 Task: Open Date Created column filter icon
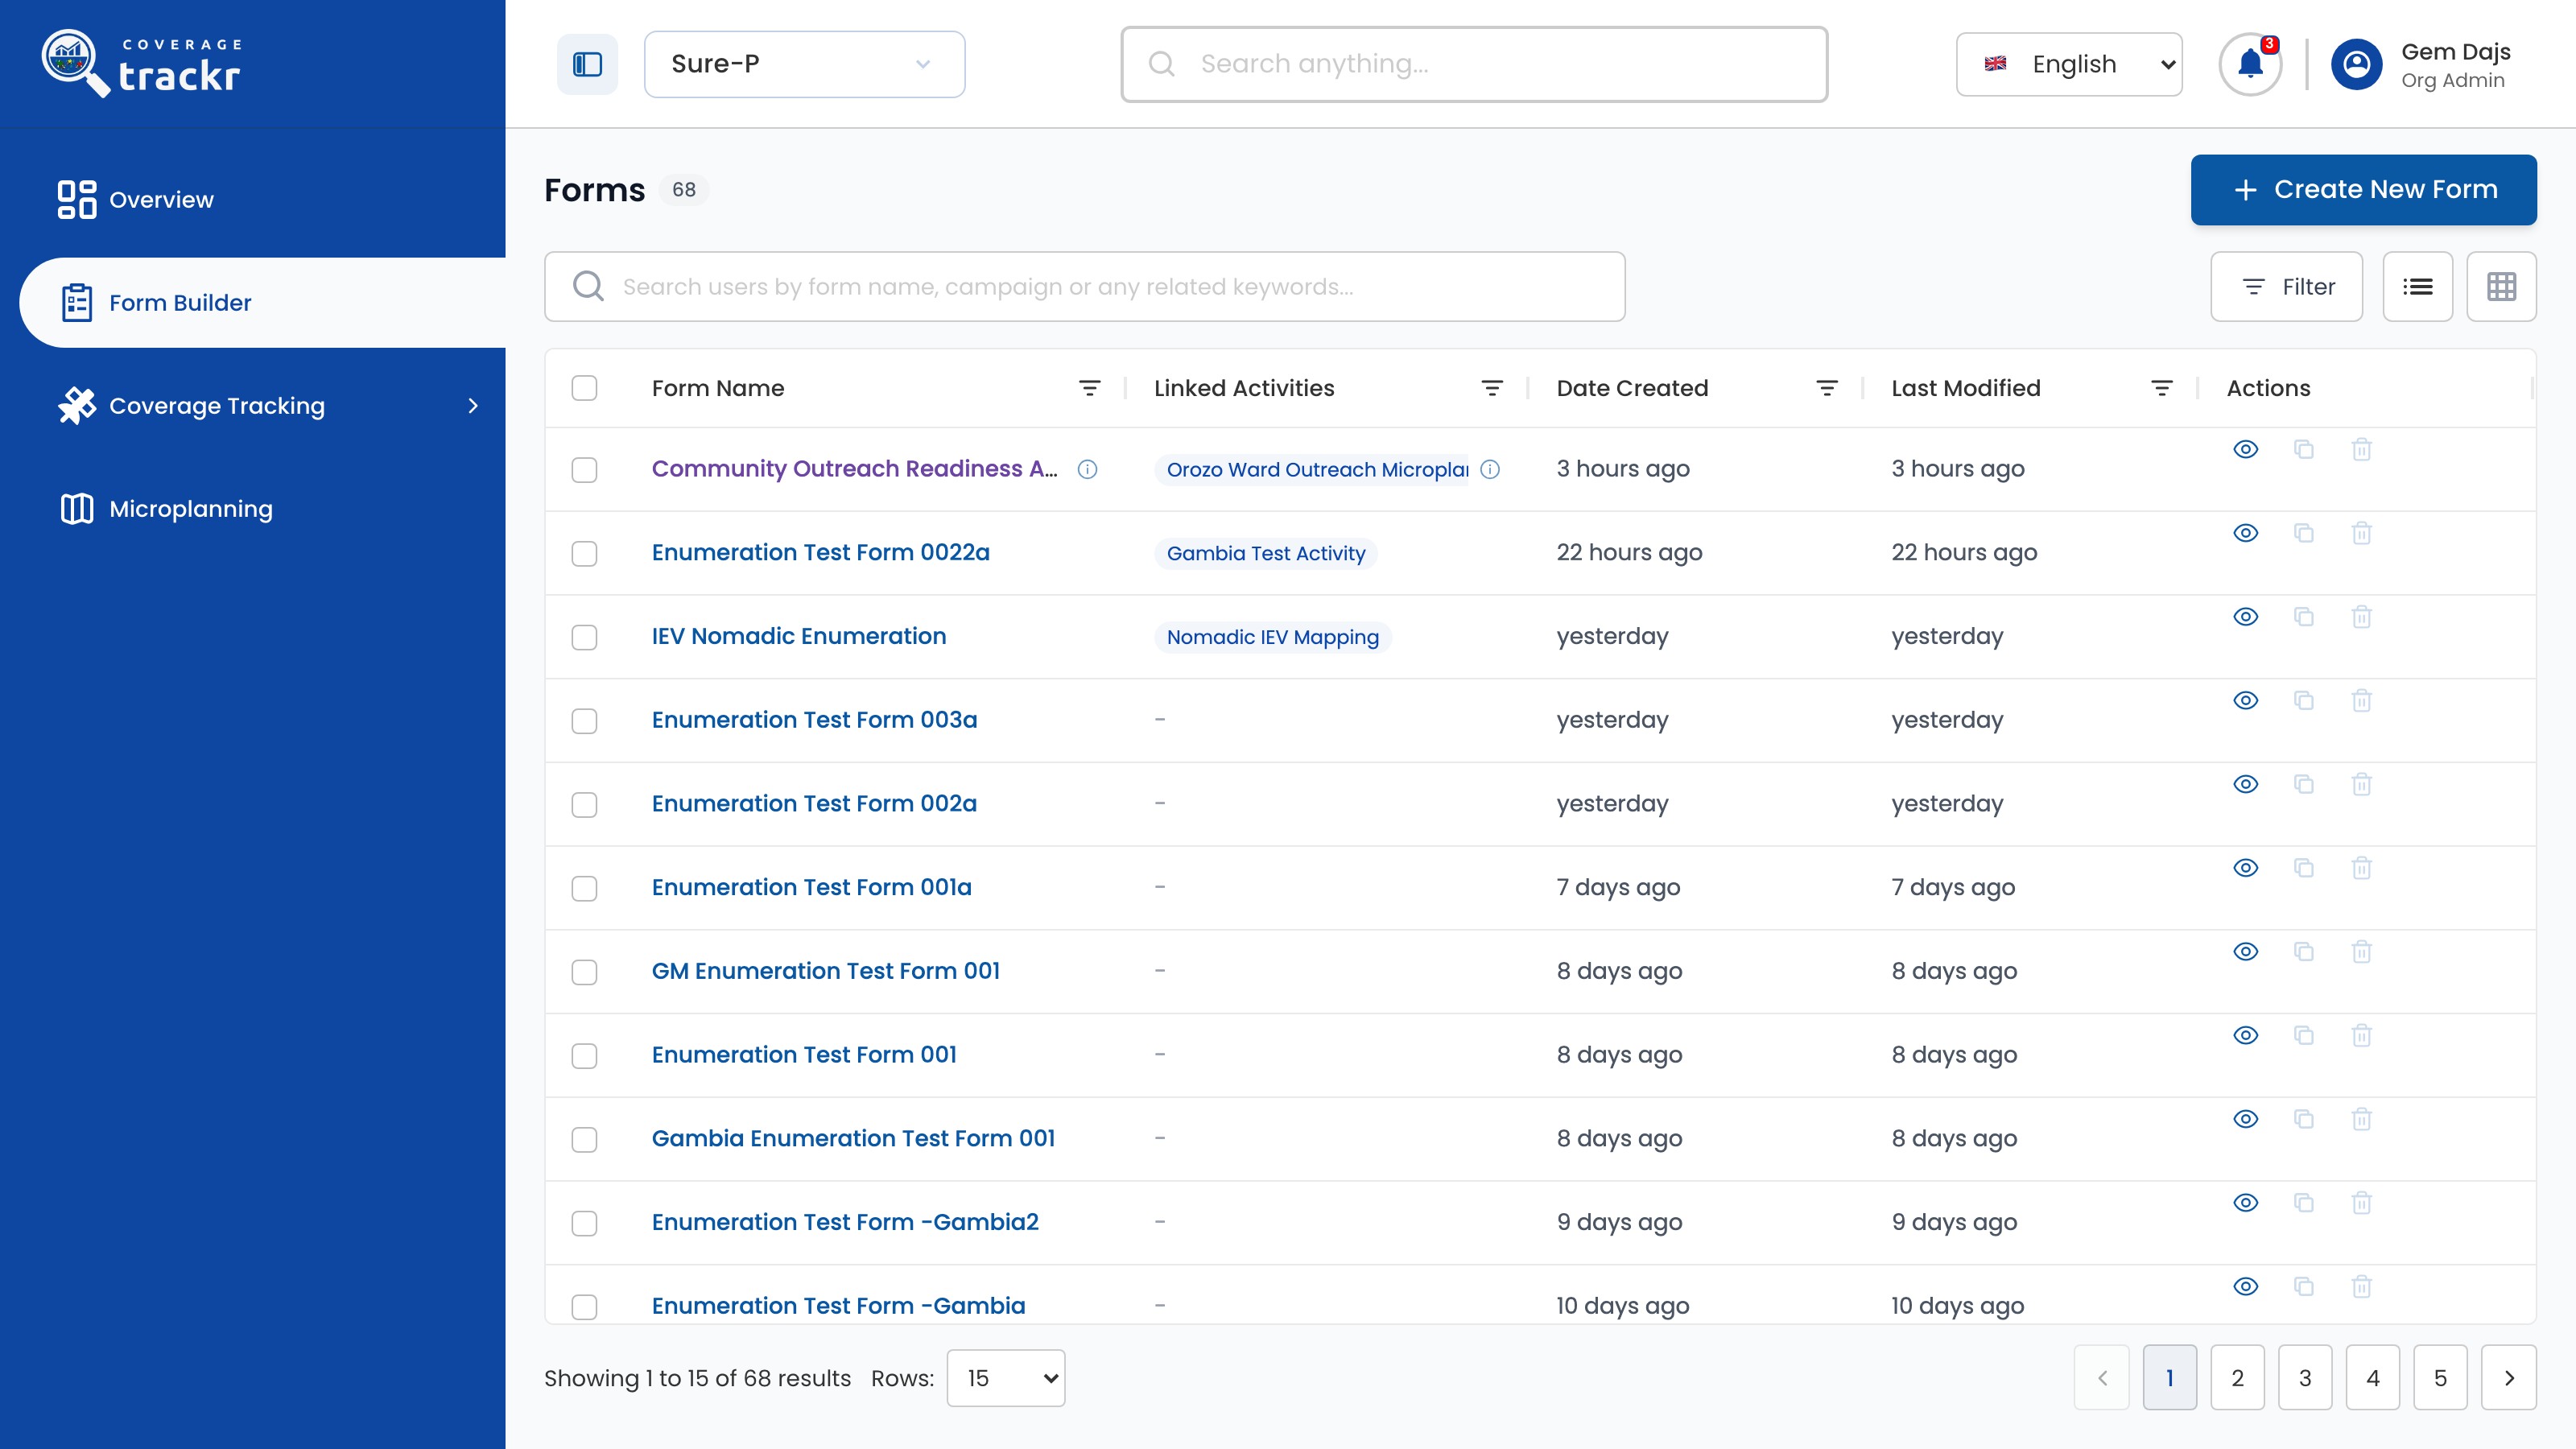(x=1827, y=388)
